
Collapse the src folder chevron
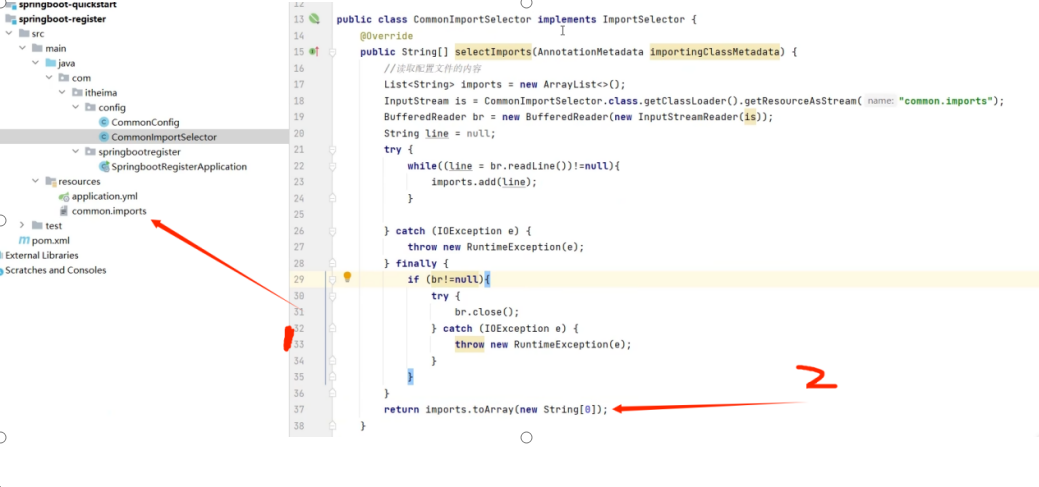(9, 34)
